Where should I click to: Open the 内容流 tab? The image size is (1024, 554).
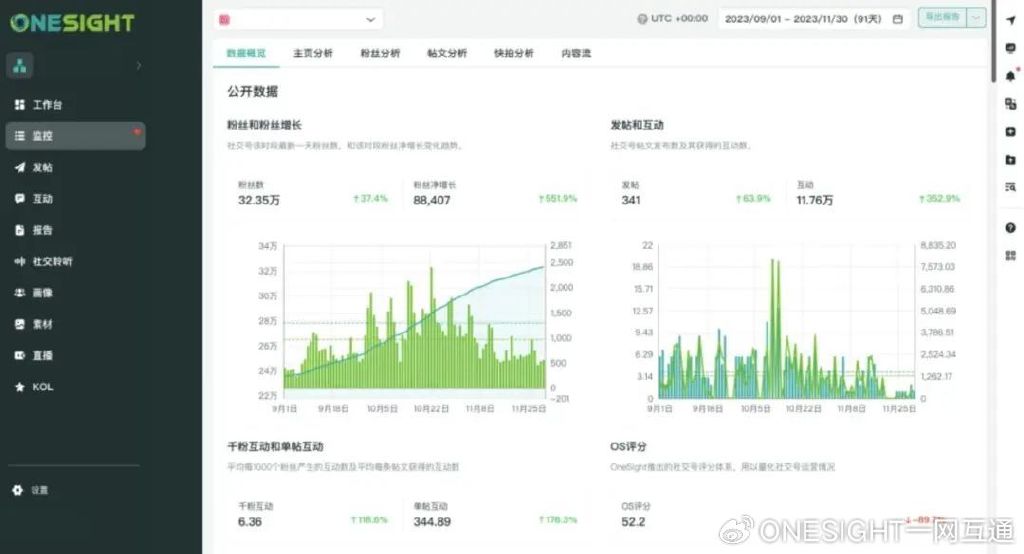tap(576, 53)
